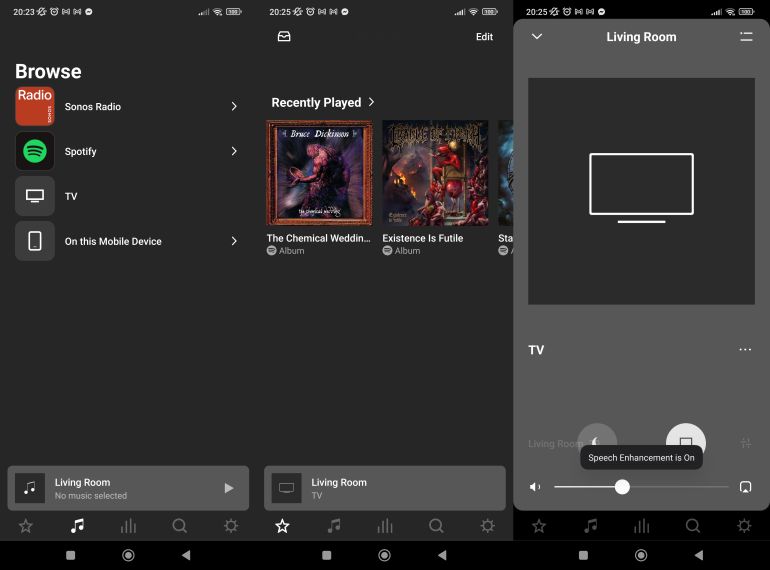Switch to My Sonos star tab on Browse screen
770x570 pixels.
coord(26,526)
